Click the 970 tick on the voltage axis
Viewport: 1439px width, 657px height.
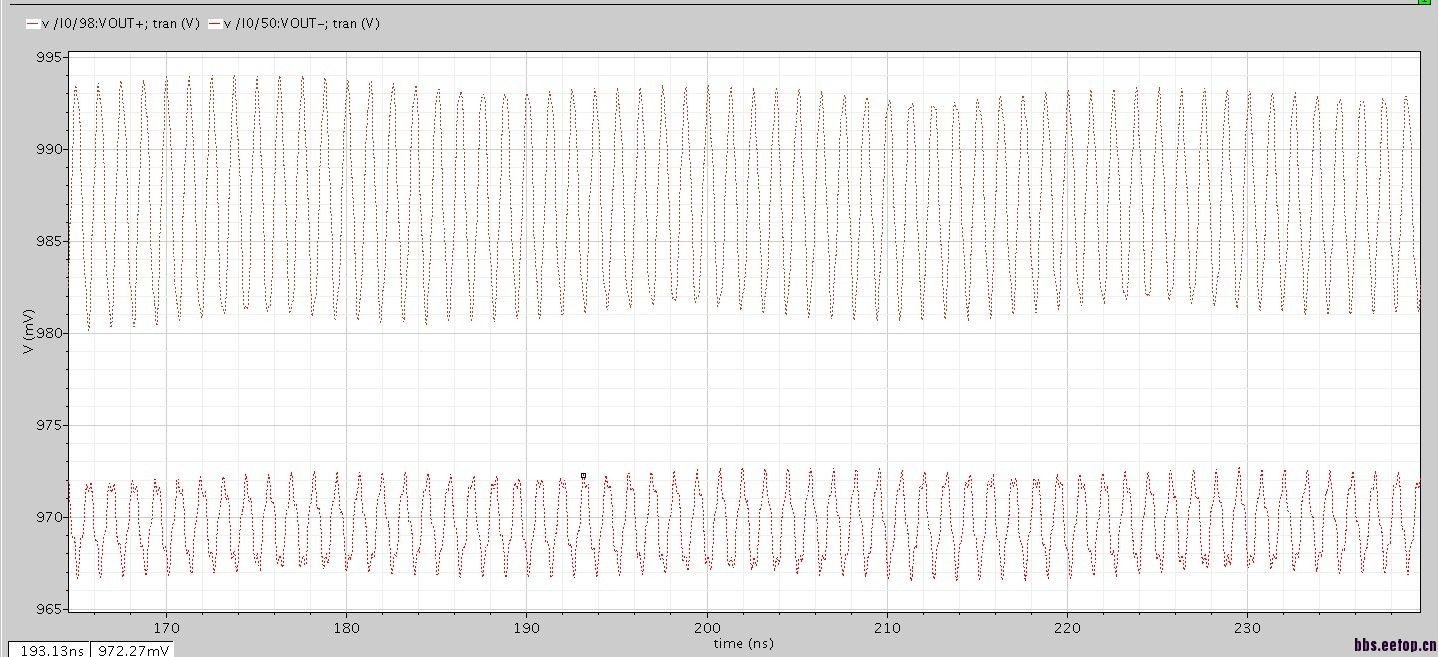(51, 517)
